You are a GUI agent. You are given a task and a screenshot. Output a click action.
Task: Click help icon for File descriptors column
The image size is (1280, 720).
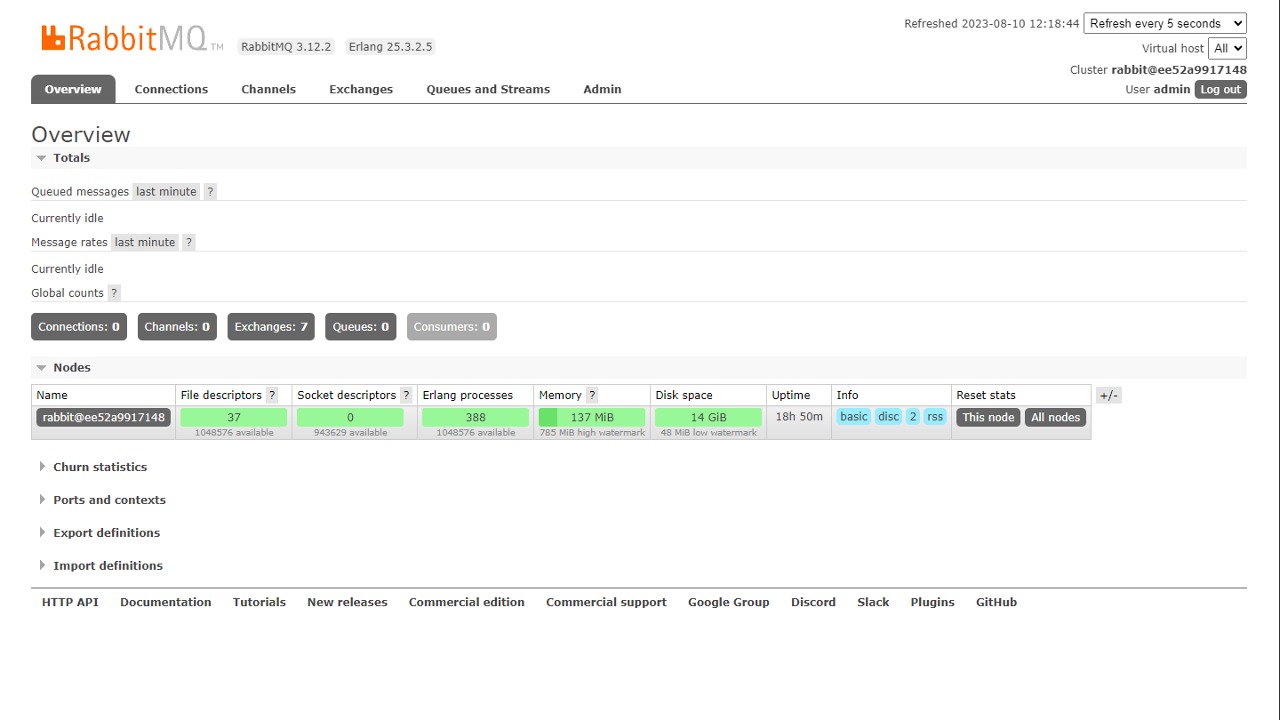(272, 396)
